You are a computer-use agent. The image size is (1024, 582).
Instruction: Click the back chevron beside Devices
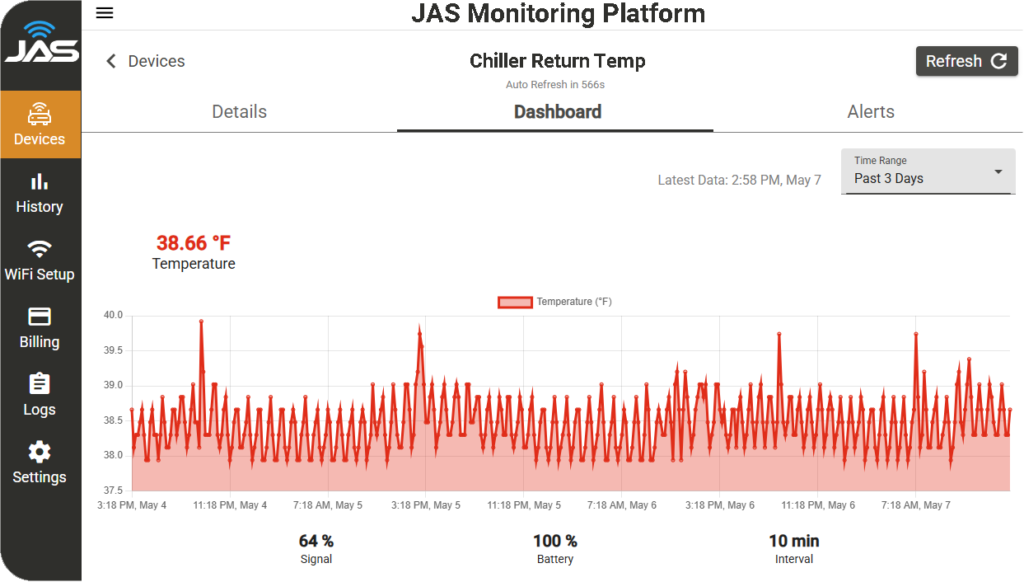[111, 61]
